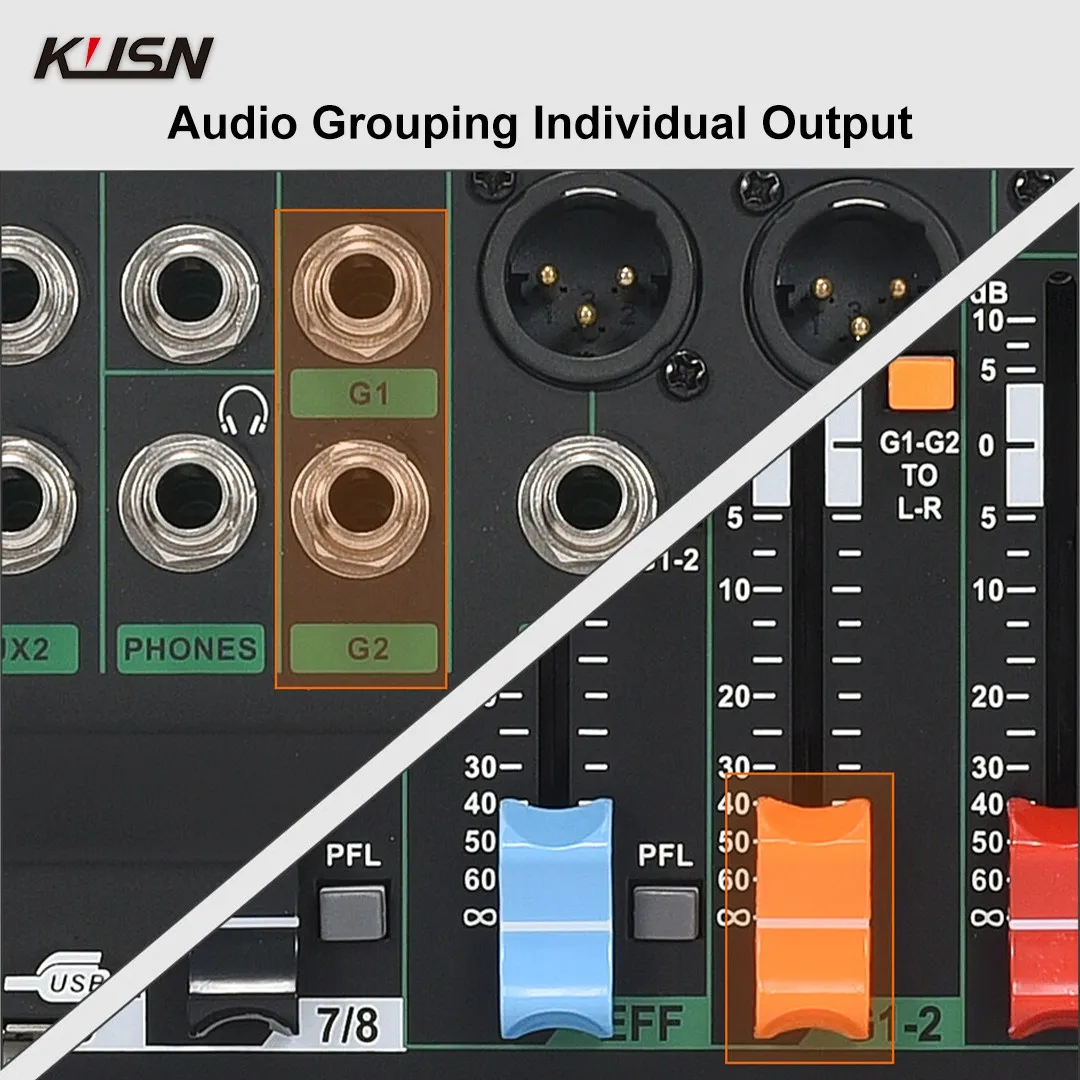Click the orange G1-2 fader cap

tap(813, 918)
